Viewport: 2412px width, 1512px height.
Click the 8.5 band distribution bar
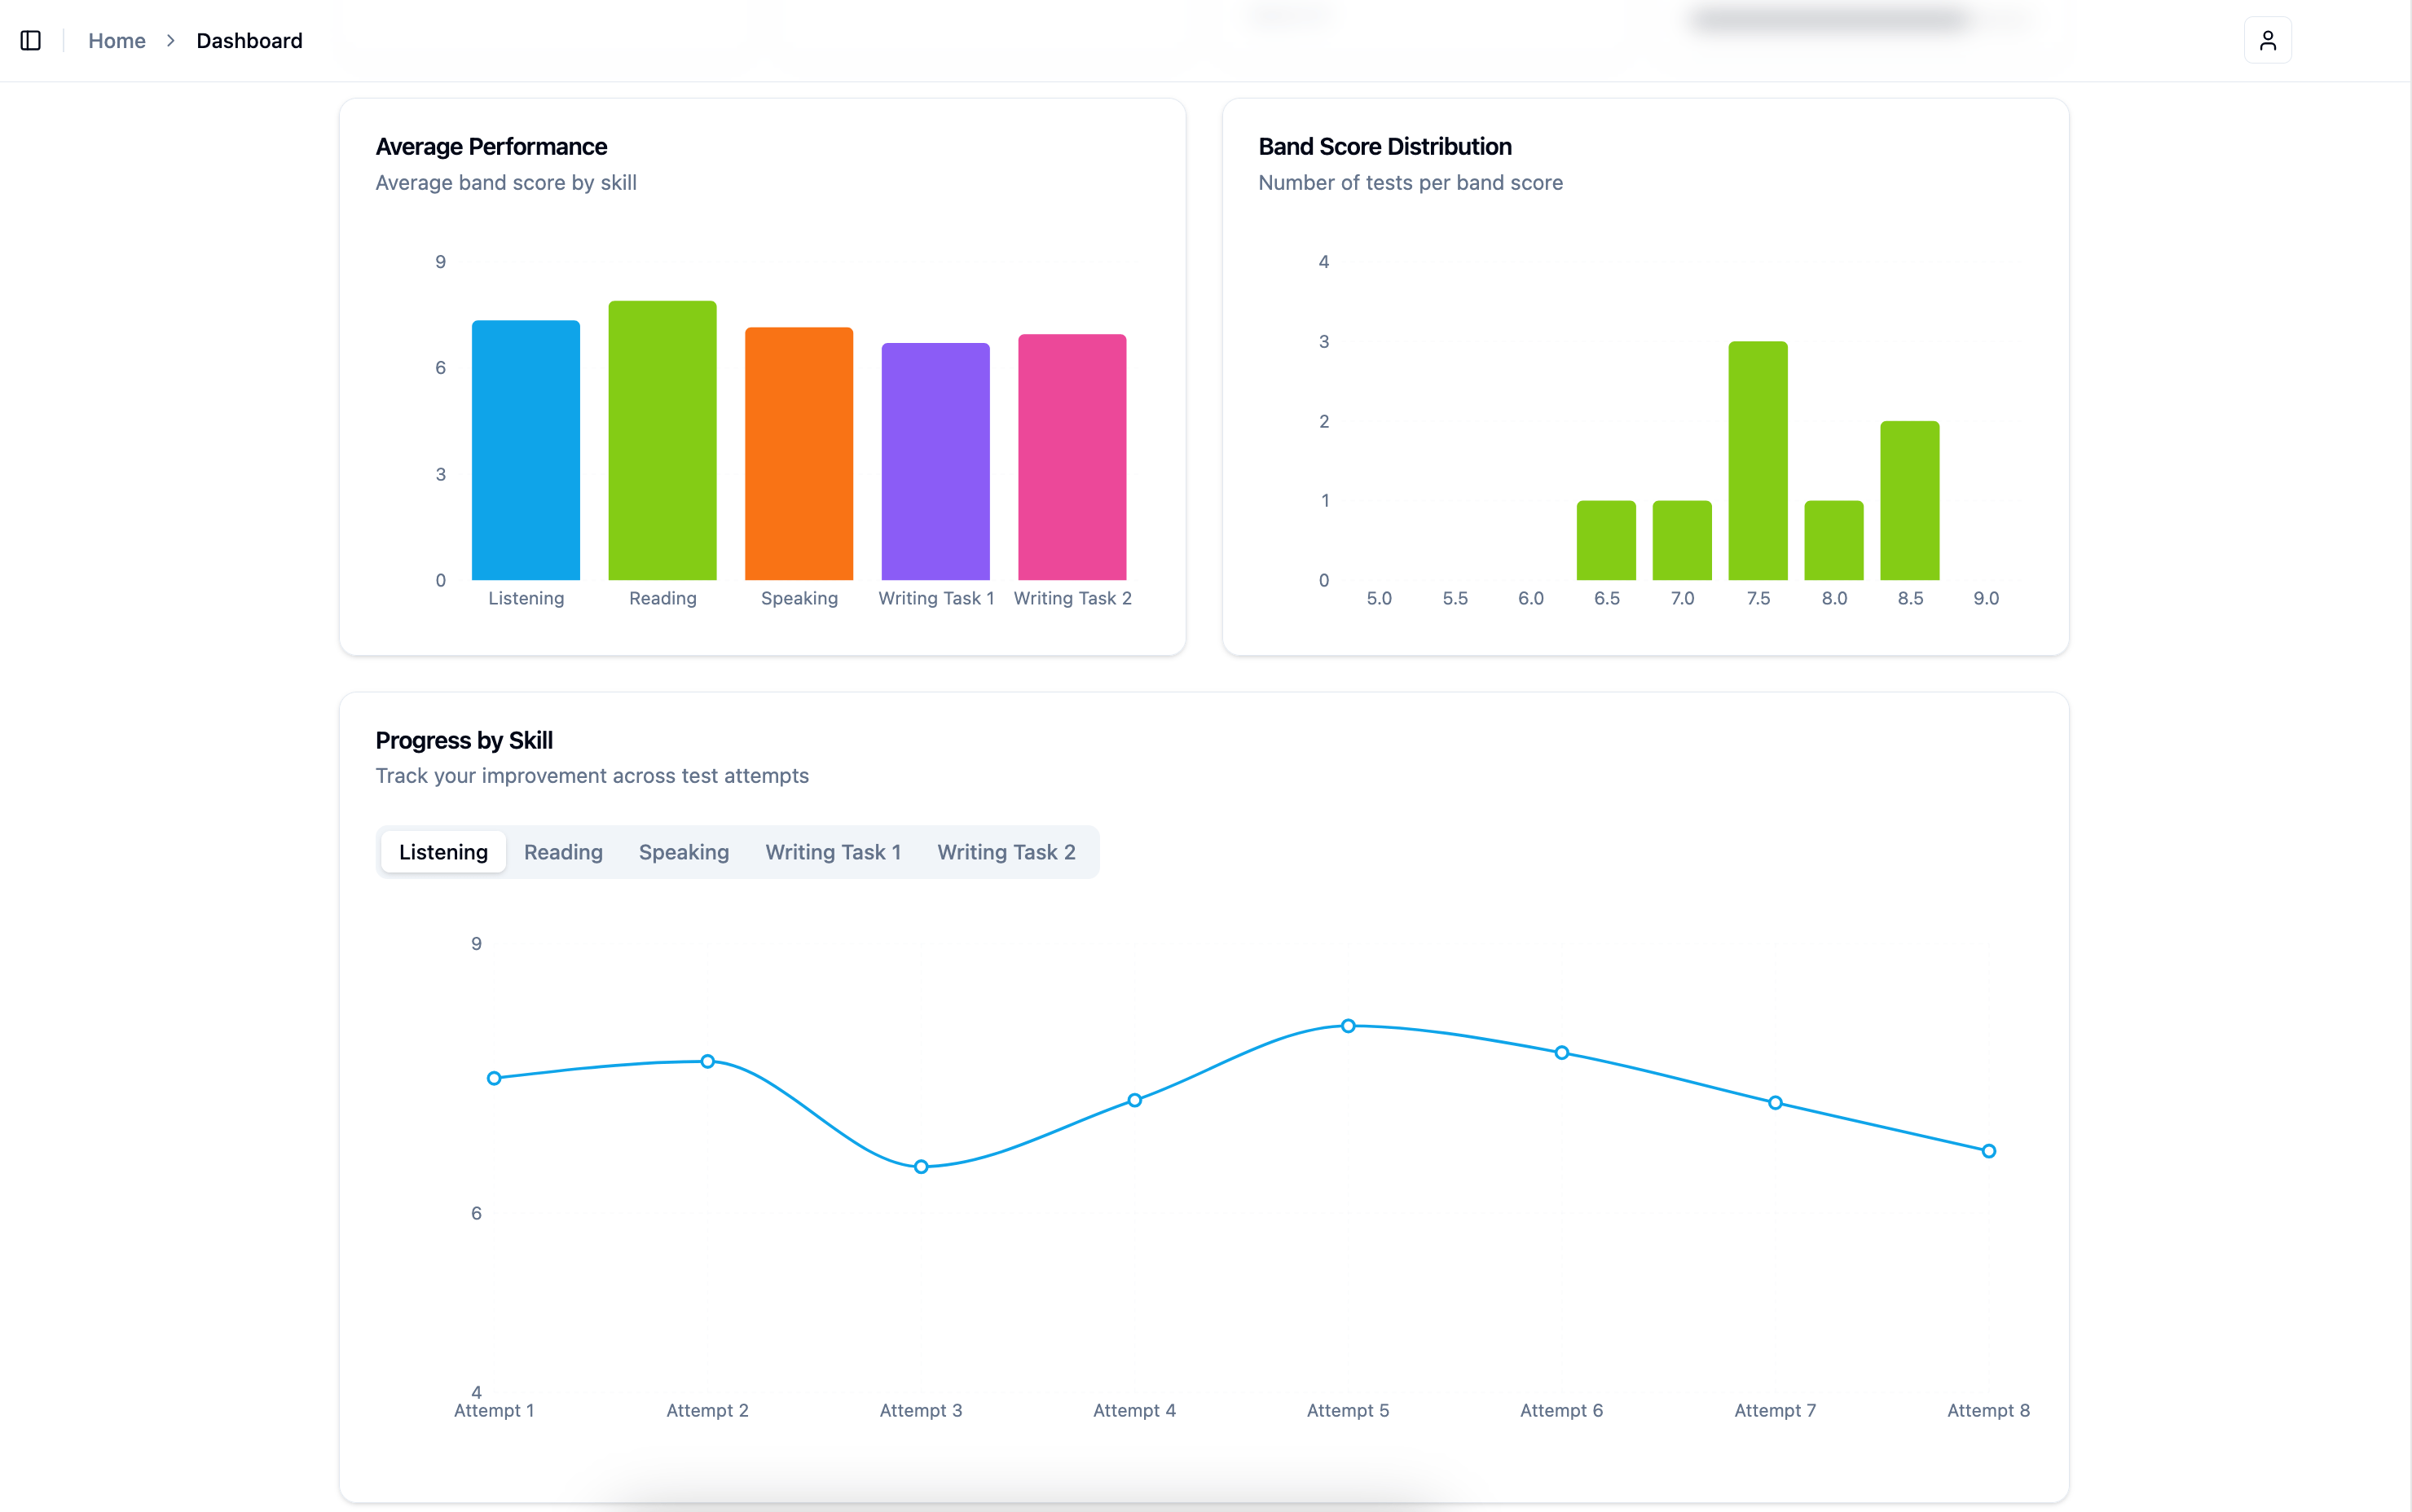(1909, 500)
